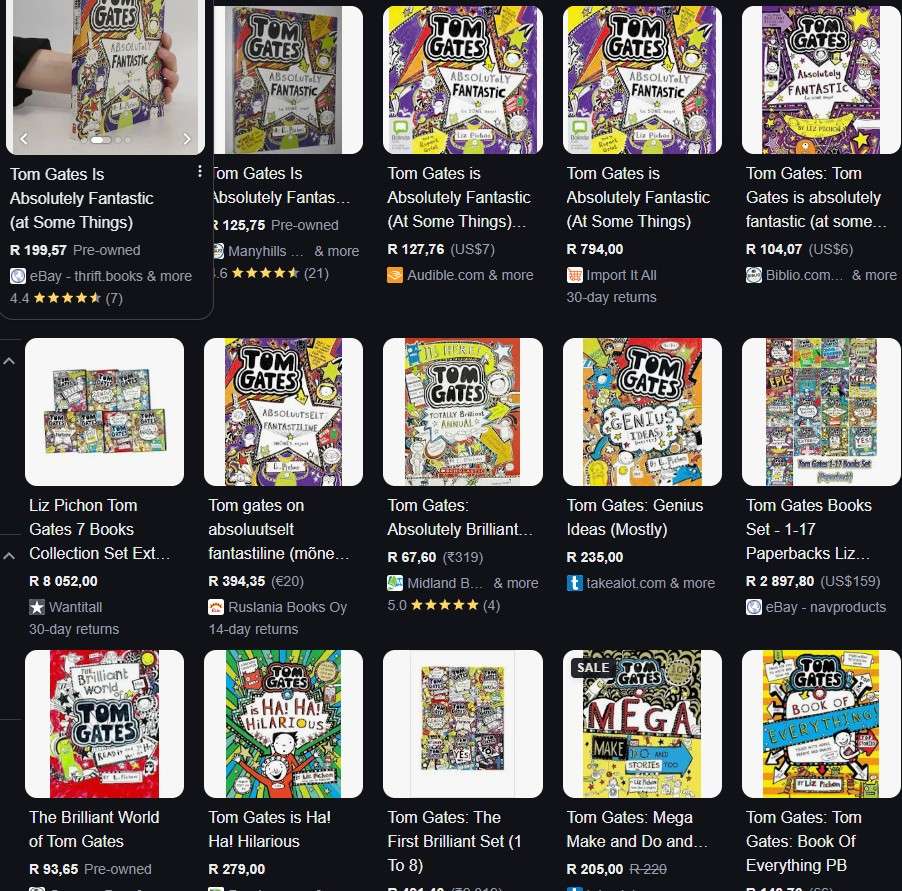The width and height of the screenshot is (902, 891).
Task: Click the next image arrow on first product
Action: pos(187,139)
